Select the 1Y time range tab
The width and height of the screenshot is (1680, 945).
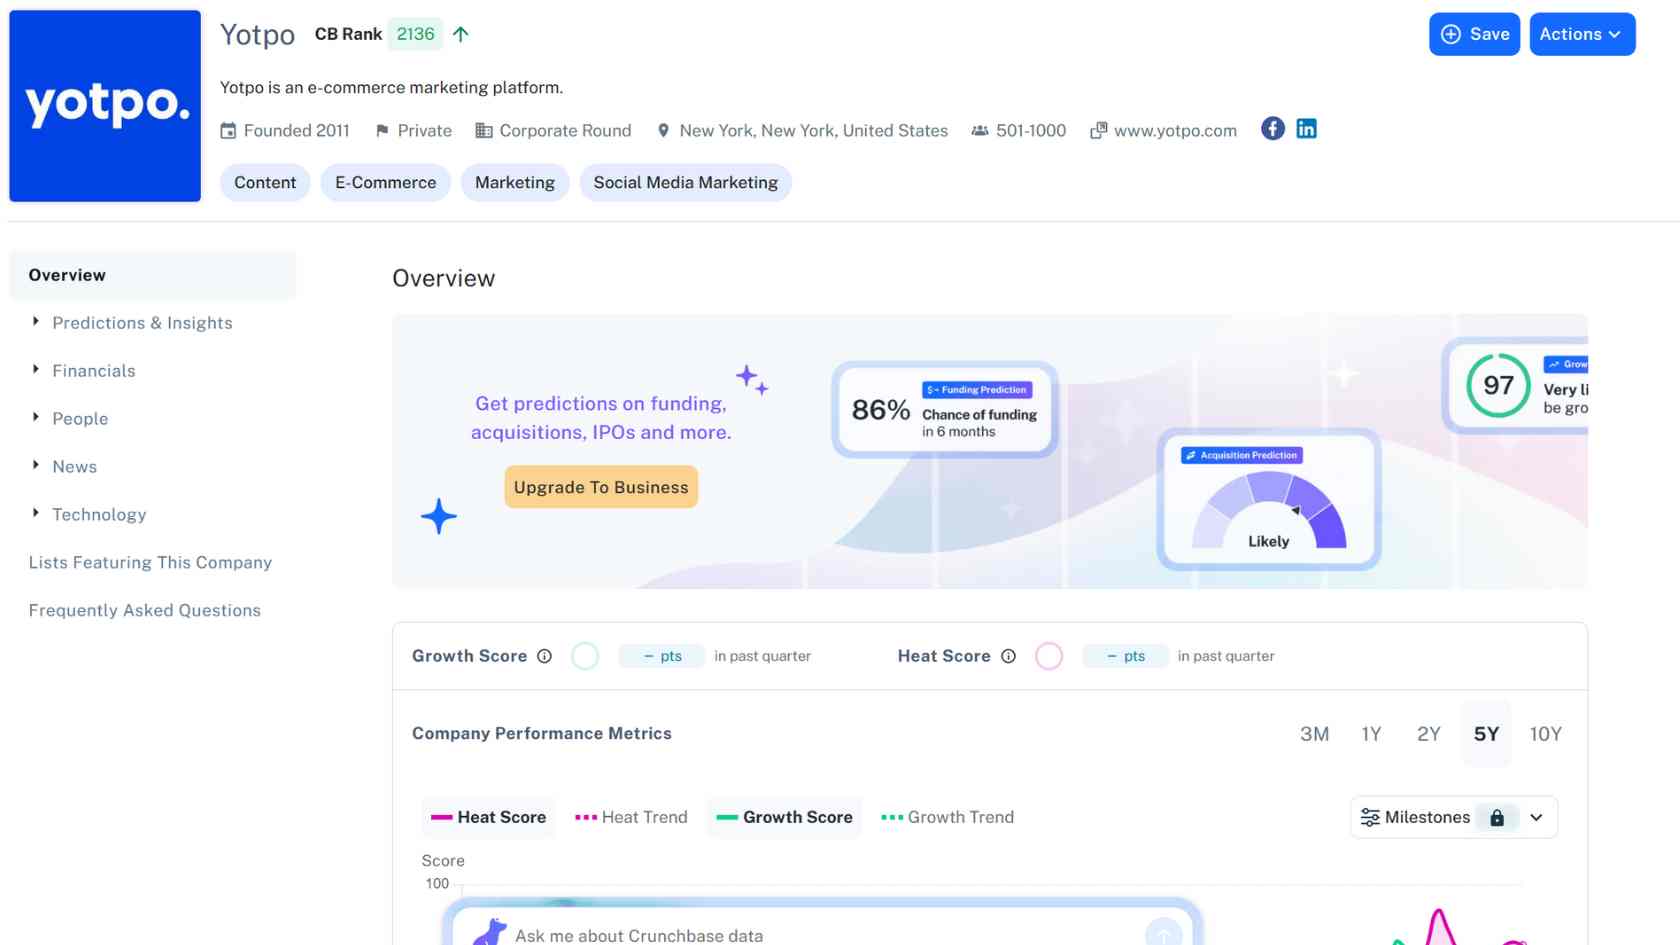coord(1371,734)
